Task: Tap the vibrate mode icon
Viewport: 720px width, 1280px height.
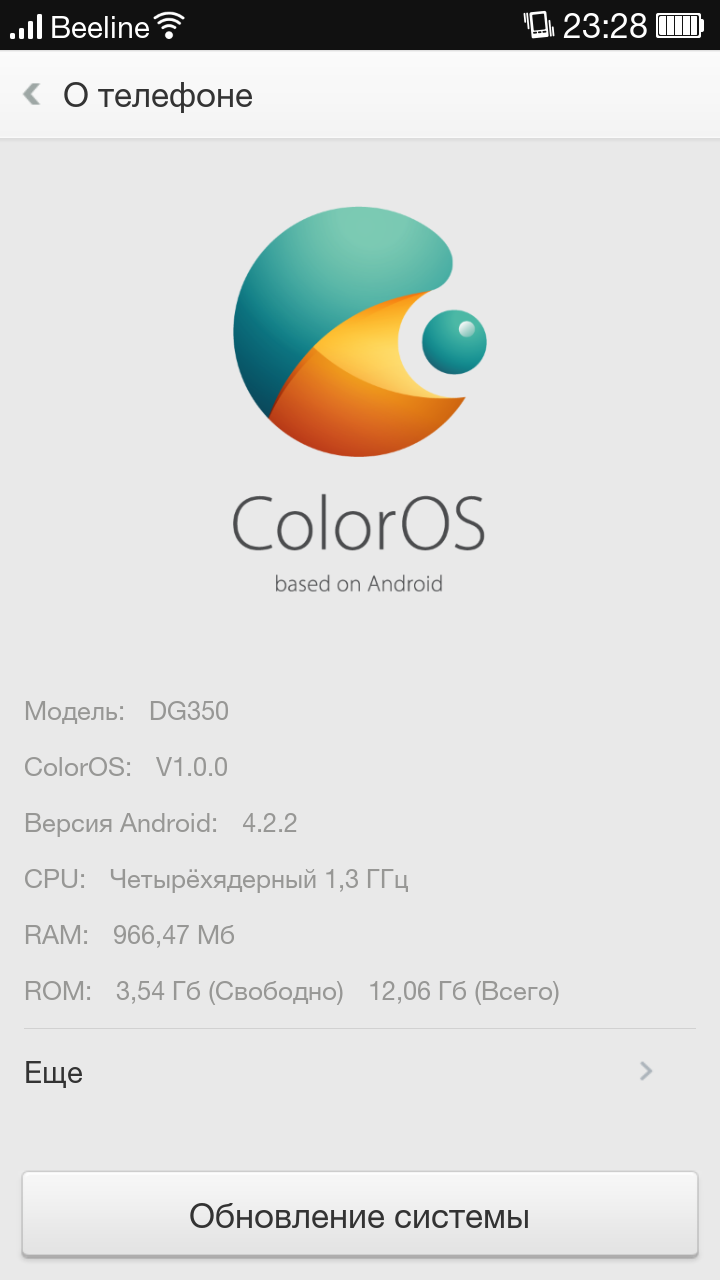Action: coord(538,25)
